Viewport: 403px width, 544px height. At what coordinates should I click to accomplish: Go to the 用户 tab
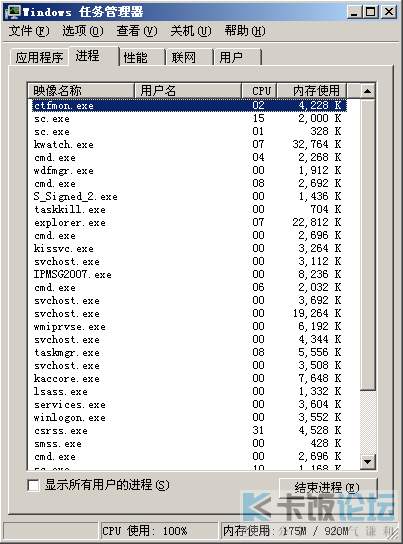(237, 57)
